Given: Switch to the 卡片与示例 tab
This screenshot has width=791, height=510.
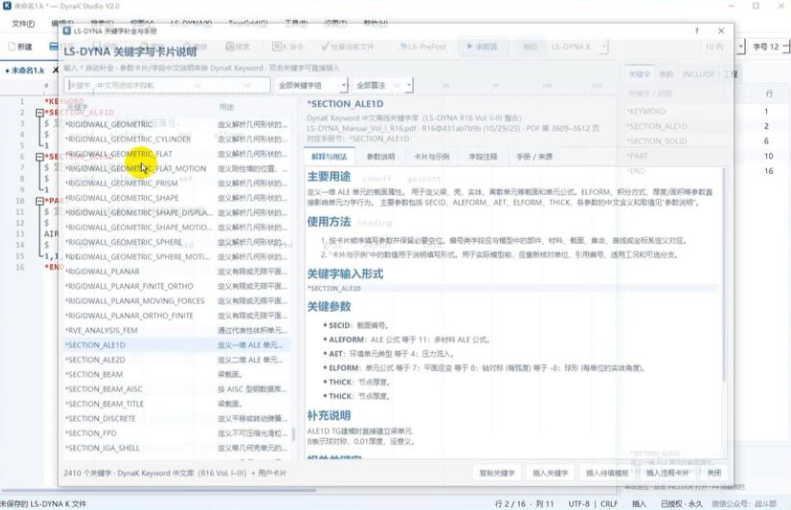Looking at the screenshot, I should [x=431, y=156].
